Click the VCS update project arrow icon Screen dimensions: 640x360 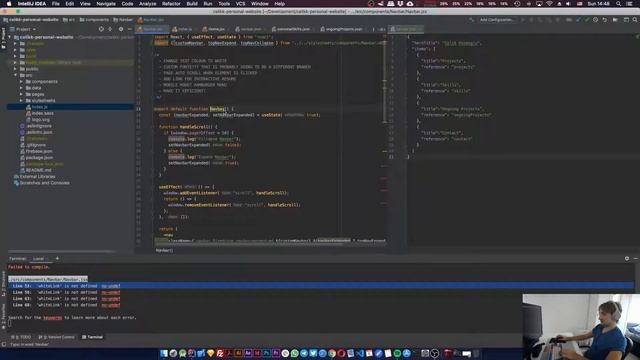click(x=578, y=20)
